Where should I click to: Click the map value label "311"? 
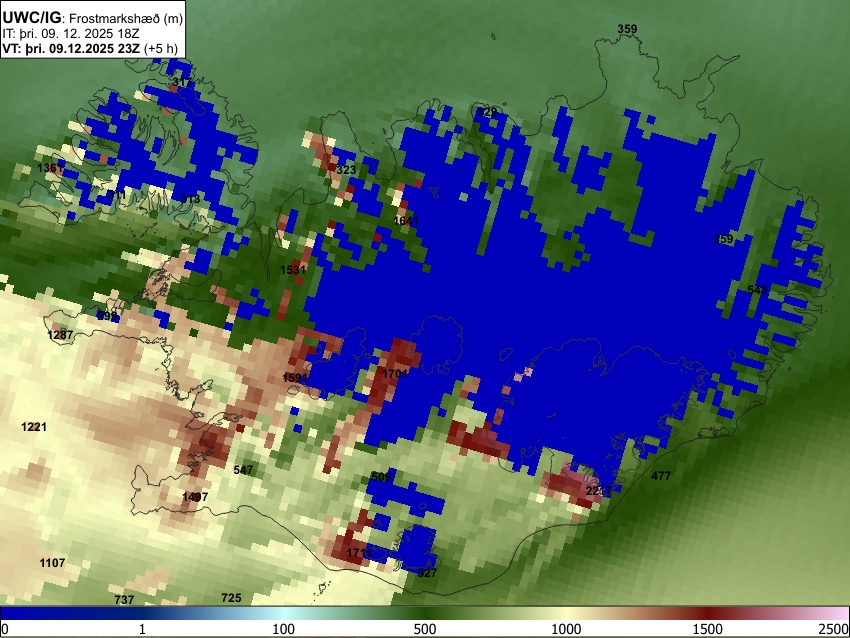(116, 195)
